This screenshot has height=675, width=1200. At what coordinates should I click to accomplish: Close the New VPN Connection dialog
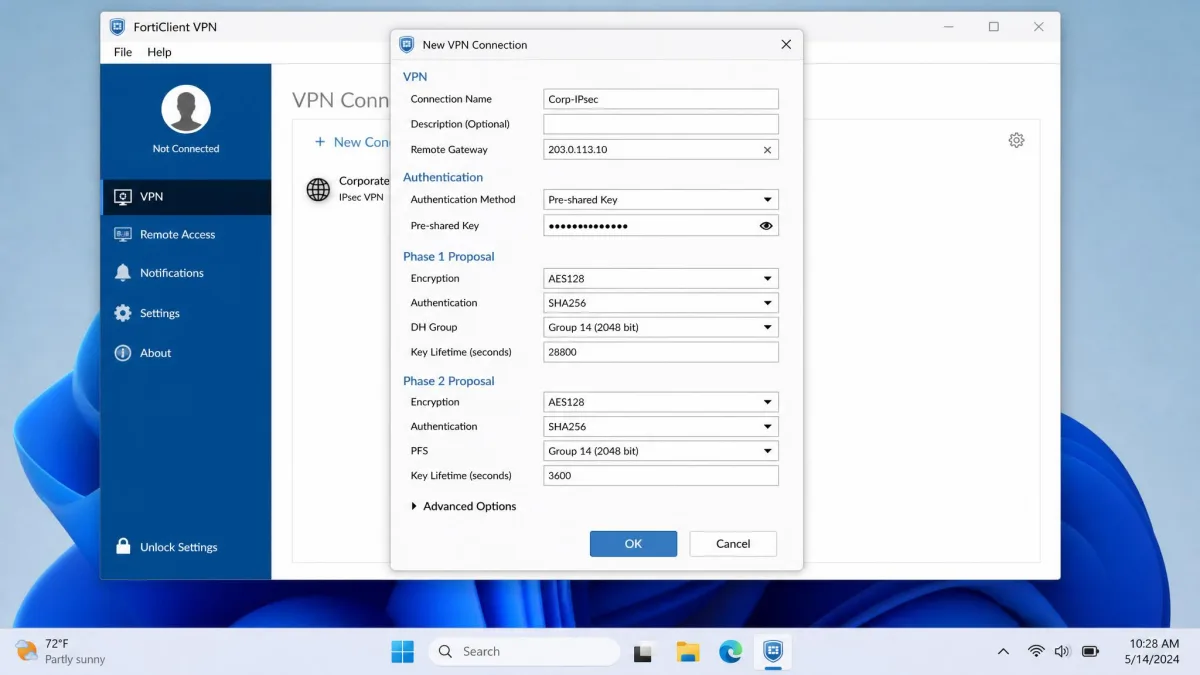click(786, 45)
